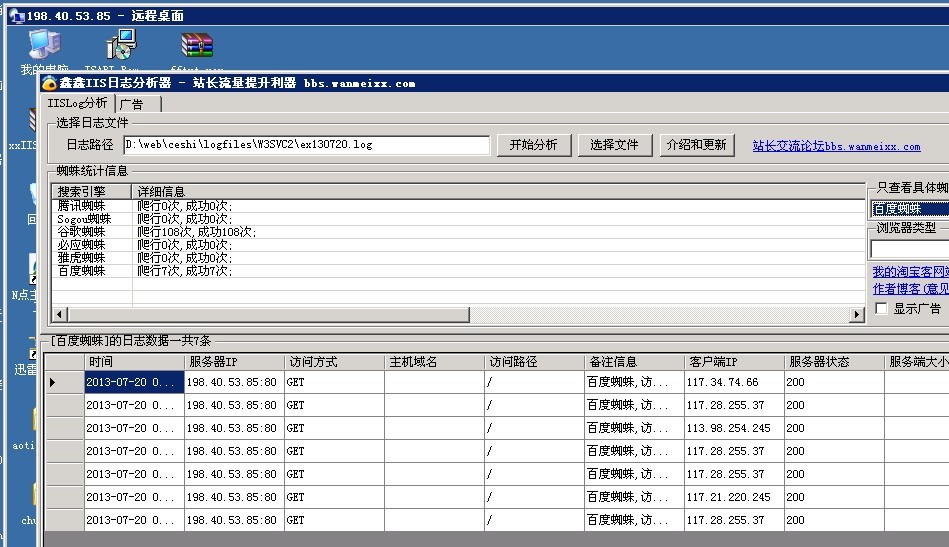Open the 作者博客 link
This screenshot has height=547, width=949.
(910, 289)
